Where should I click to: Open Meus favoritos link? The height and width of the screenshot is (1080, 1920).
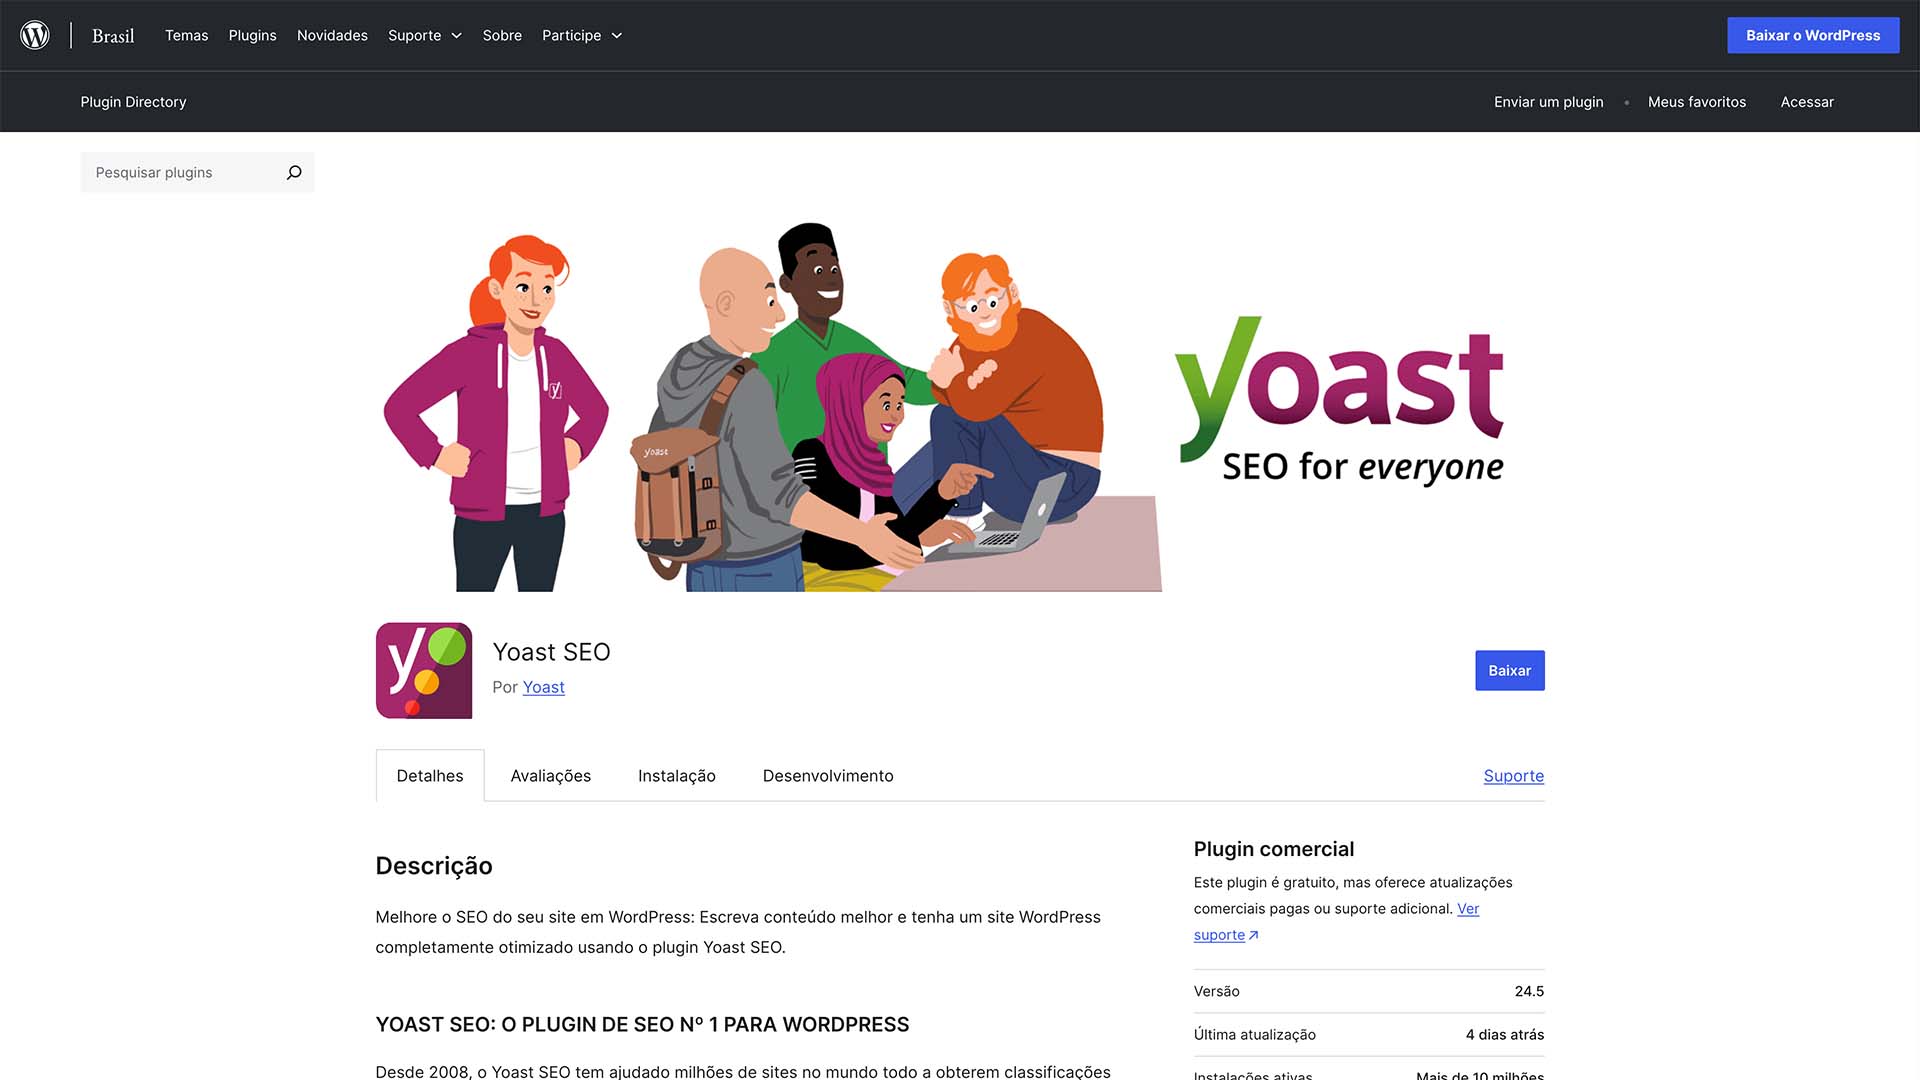[x=1697, y=102]
